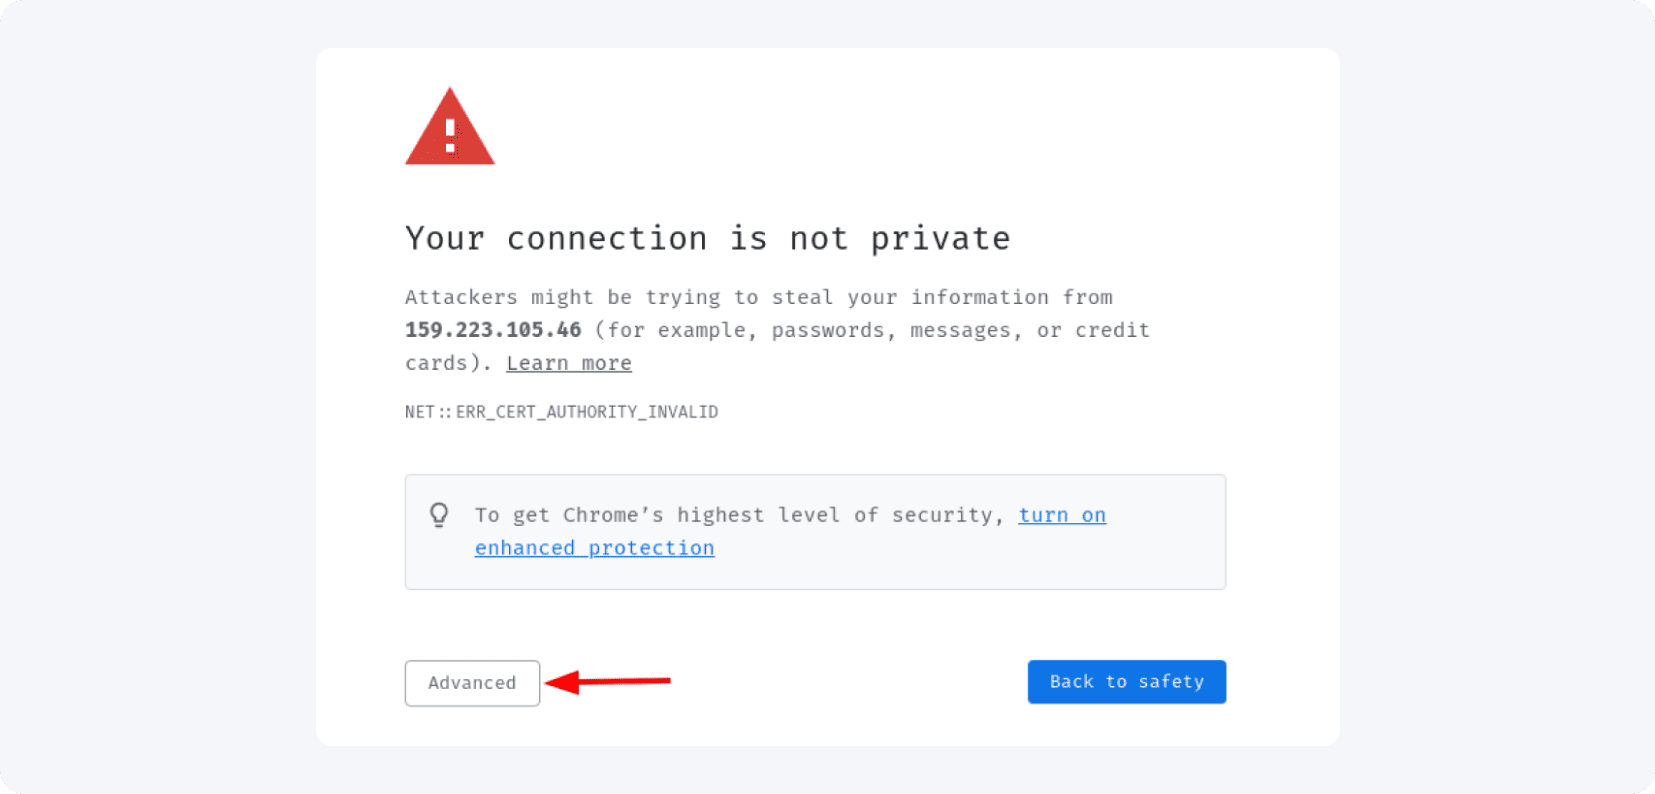Click the heading Your connection is not private
This screenshot has width=1655, height=794.
click(707, 238)
